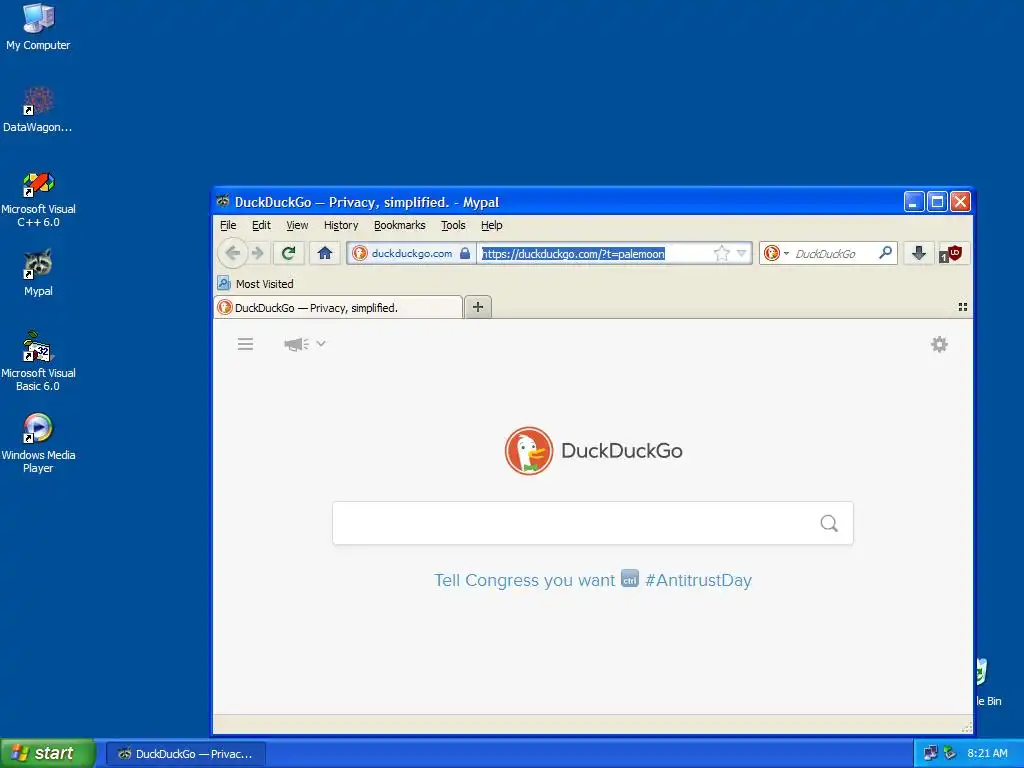
Task: Click the safely remove hardware tray icon
Action: (x=950, y=753)
